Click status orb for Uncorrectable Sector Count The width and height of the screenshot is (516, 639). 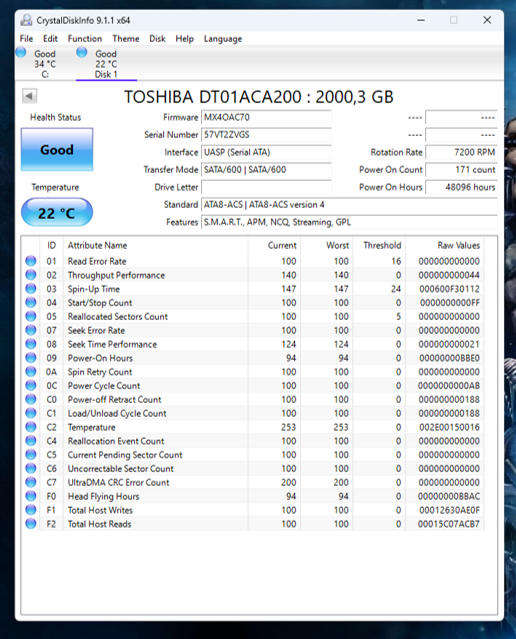click(31, 469)
